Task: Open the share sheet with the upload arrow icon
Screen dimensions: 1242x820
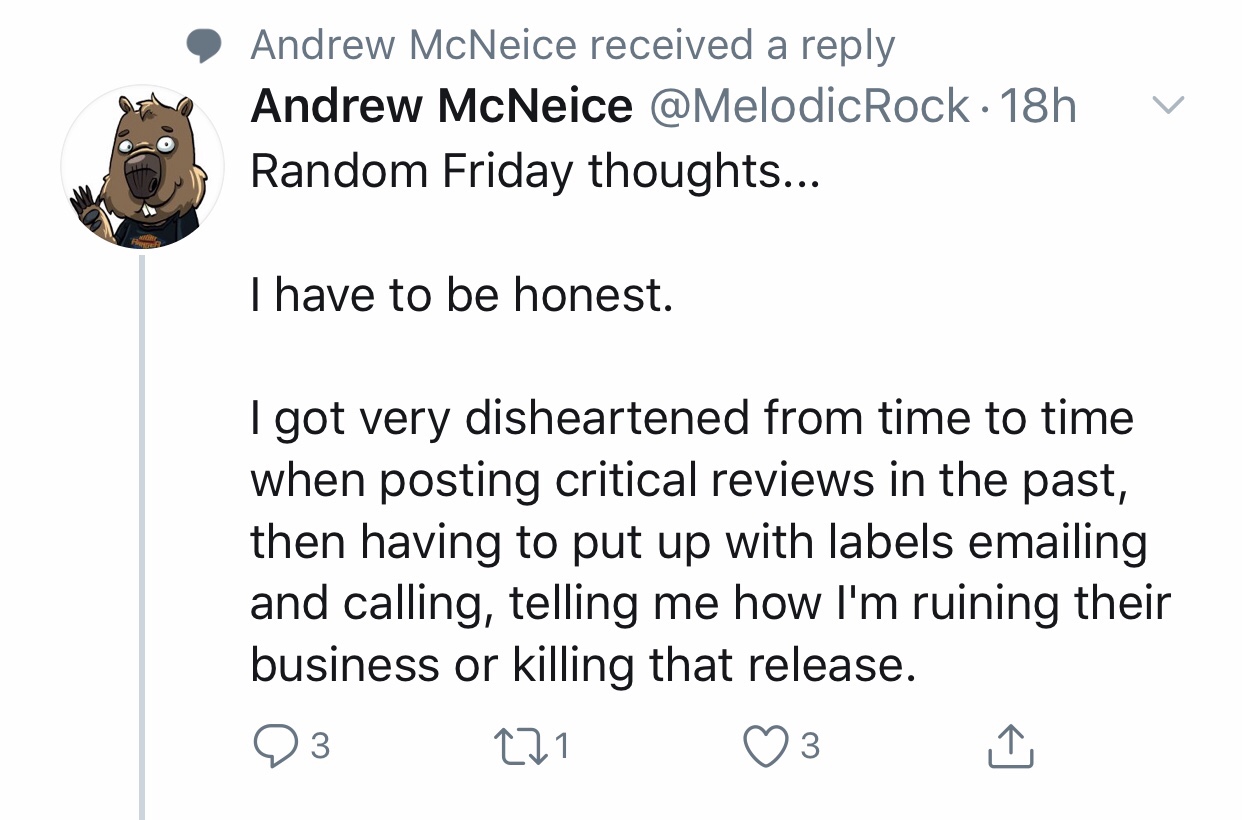Action: [x=1011, y=745]
